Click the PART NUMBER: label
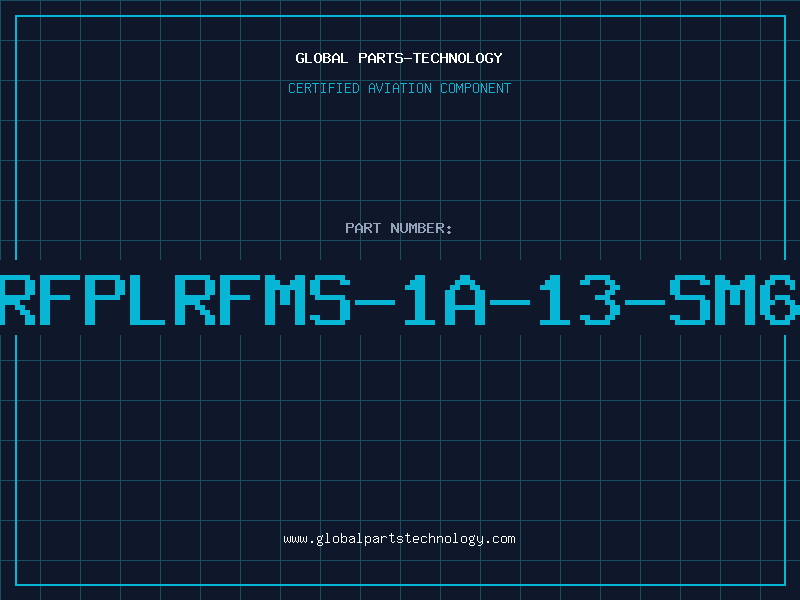Screen dimensions: 800x600 (399, 228)
